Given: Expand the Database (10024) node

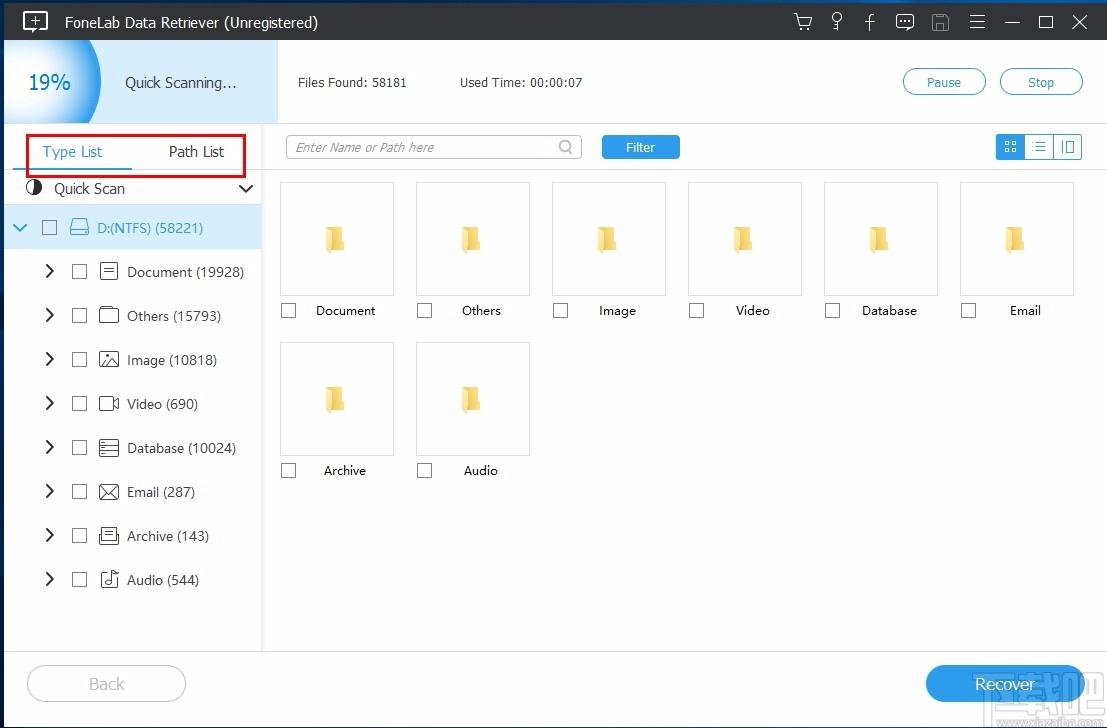Looking at the screenshot, I should coord(49,448).
